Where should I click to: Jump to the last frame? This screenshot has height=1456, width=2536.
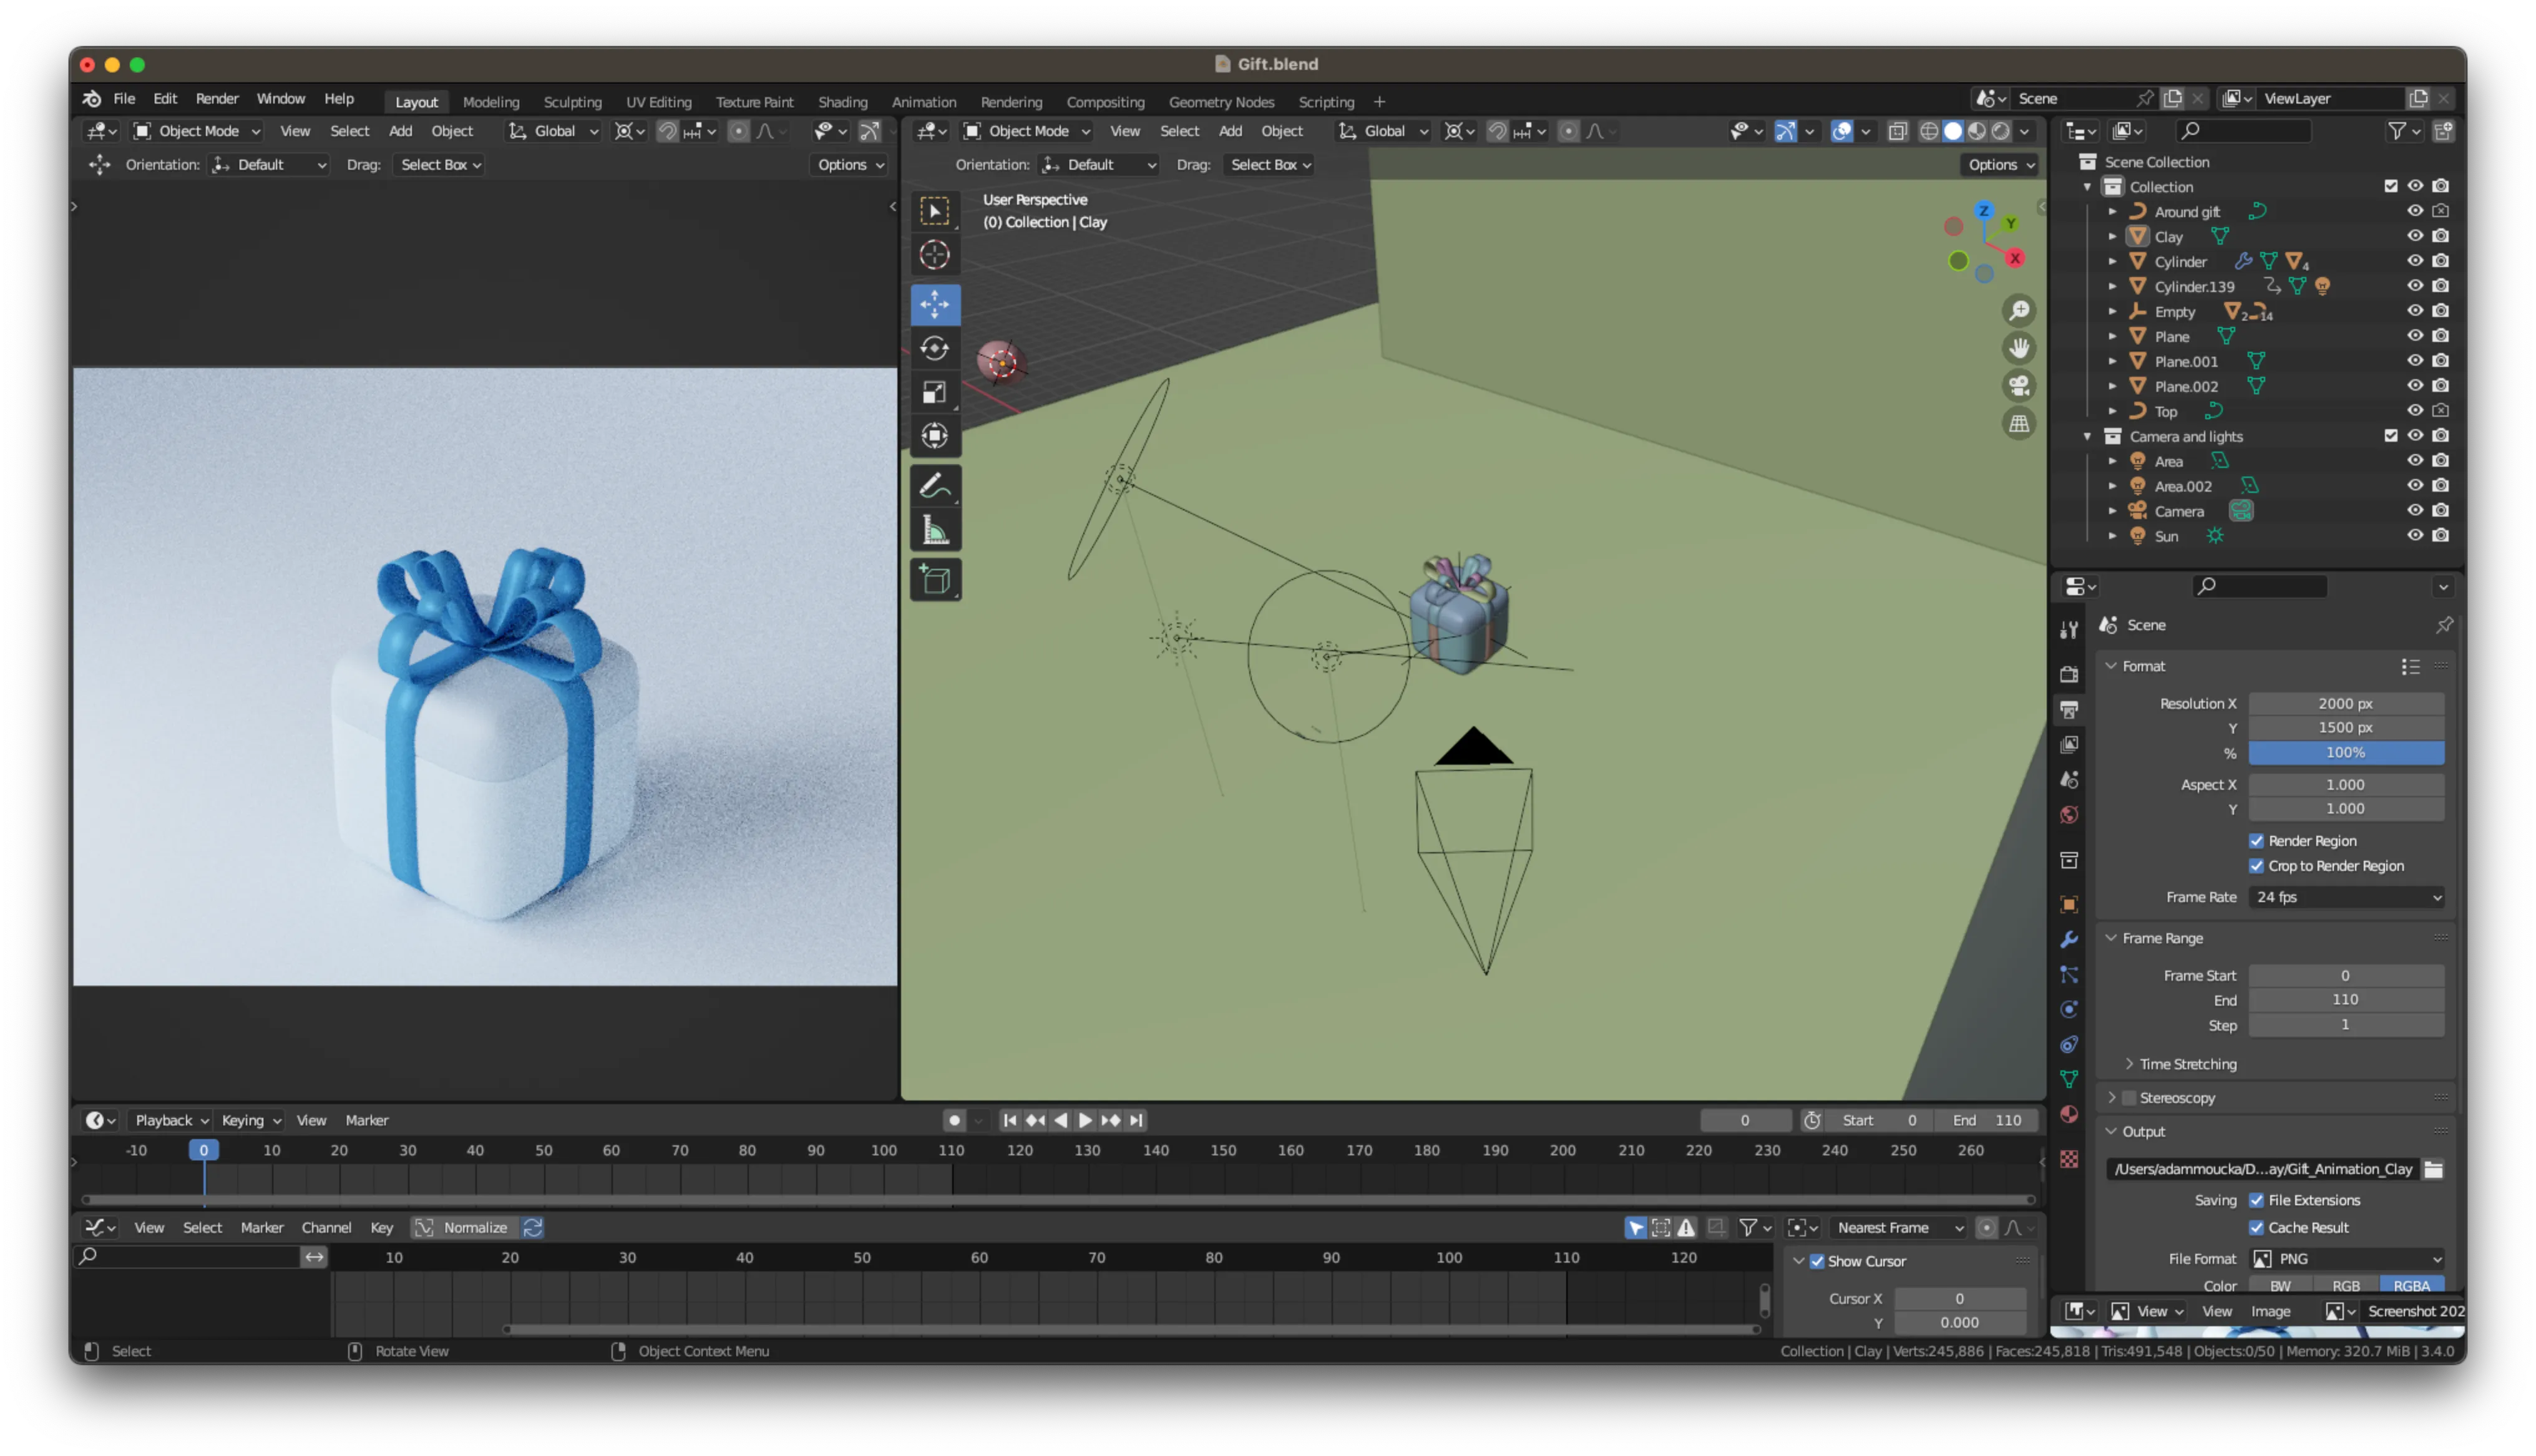[x=1136, y=1121]
